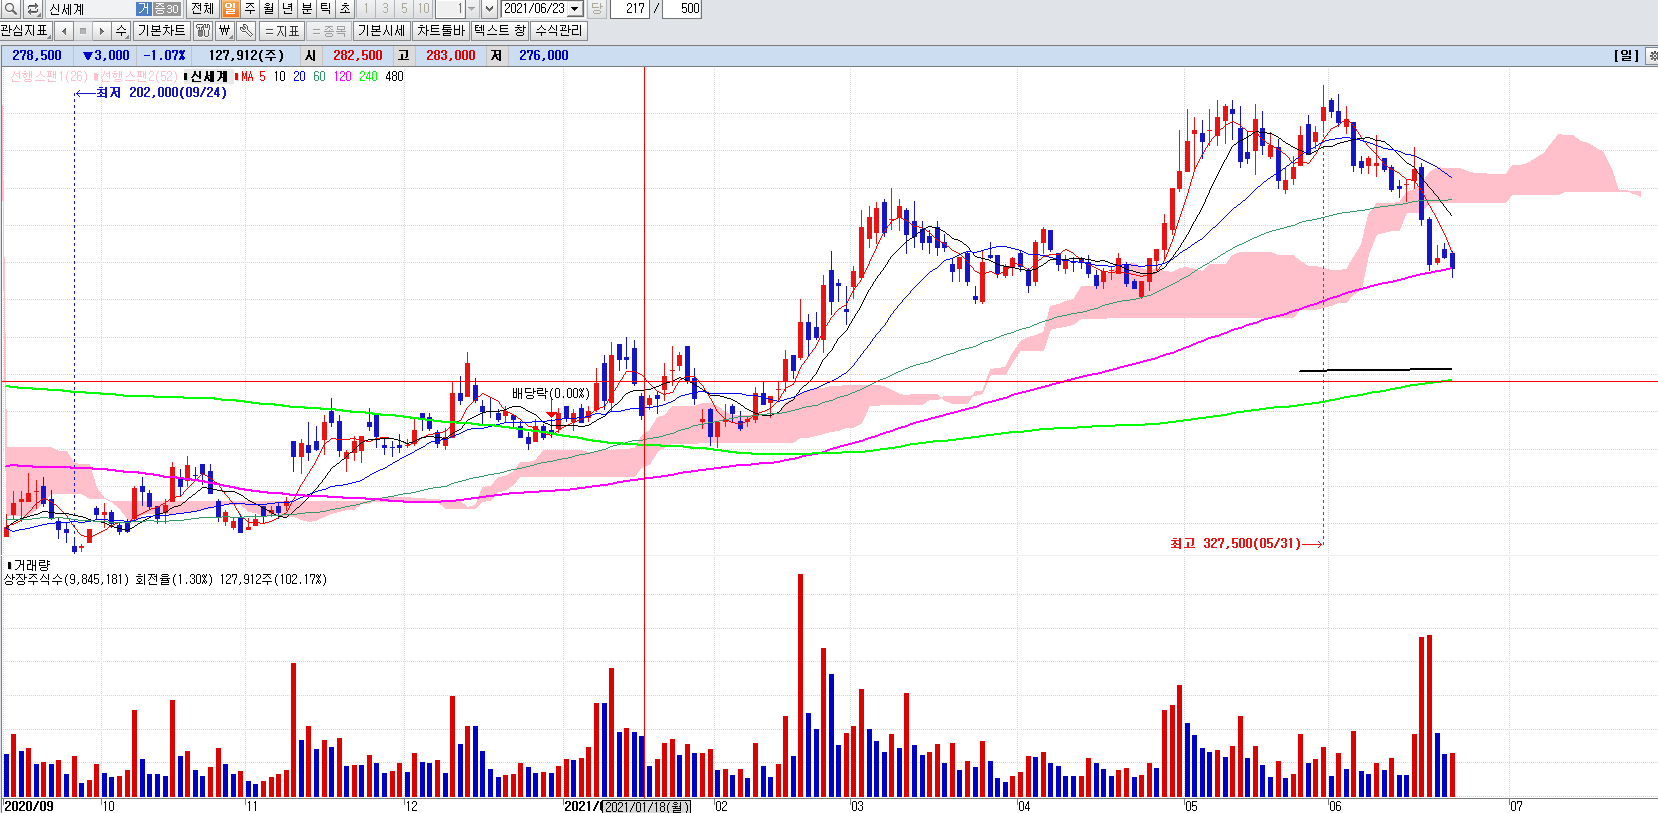This screenshot has width=1658, height=813.
Task: Click the stock search magnifier icon
Action: tap(12, 9)
